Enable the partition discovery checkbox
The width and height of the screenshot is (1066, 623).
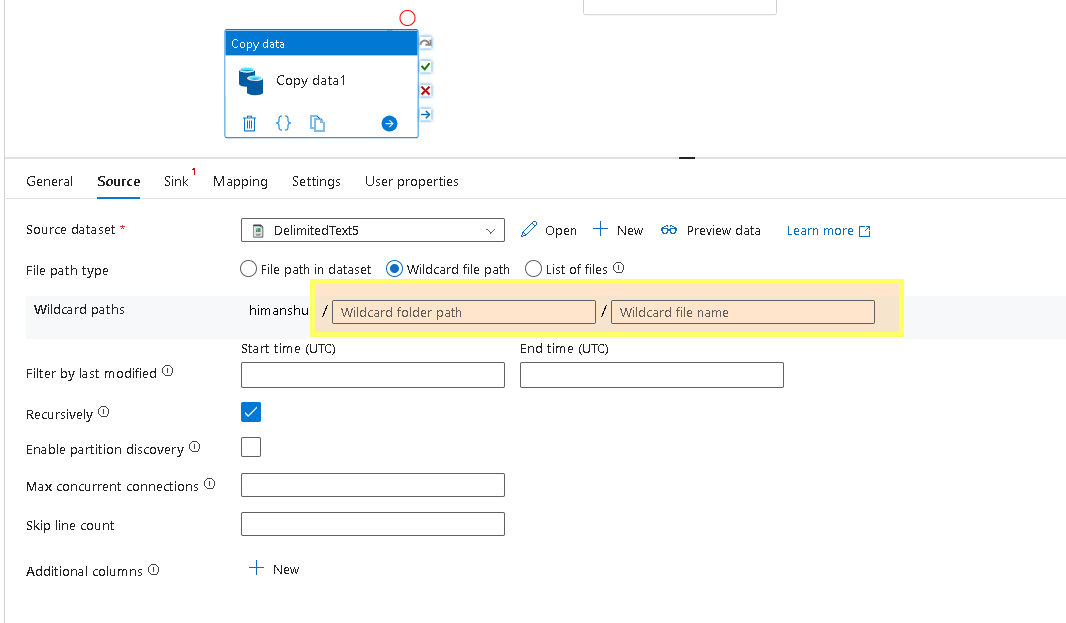[x=251, y=447]
